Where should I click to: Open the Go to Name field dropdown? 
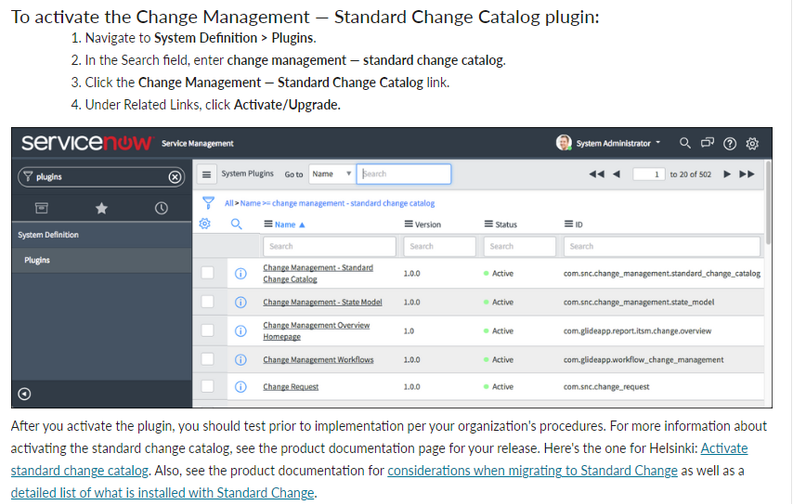click(331, 174)
